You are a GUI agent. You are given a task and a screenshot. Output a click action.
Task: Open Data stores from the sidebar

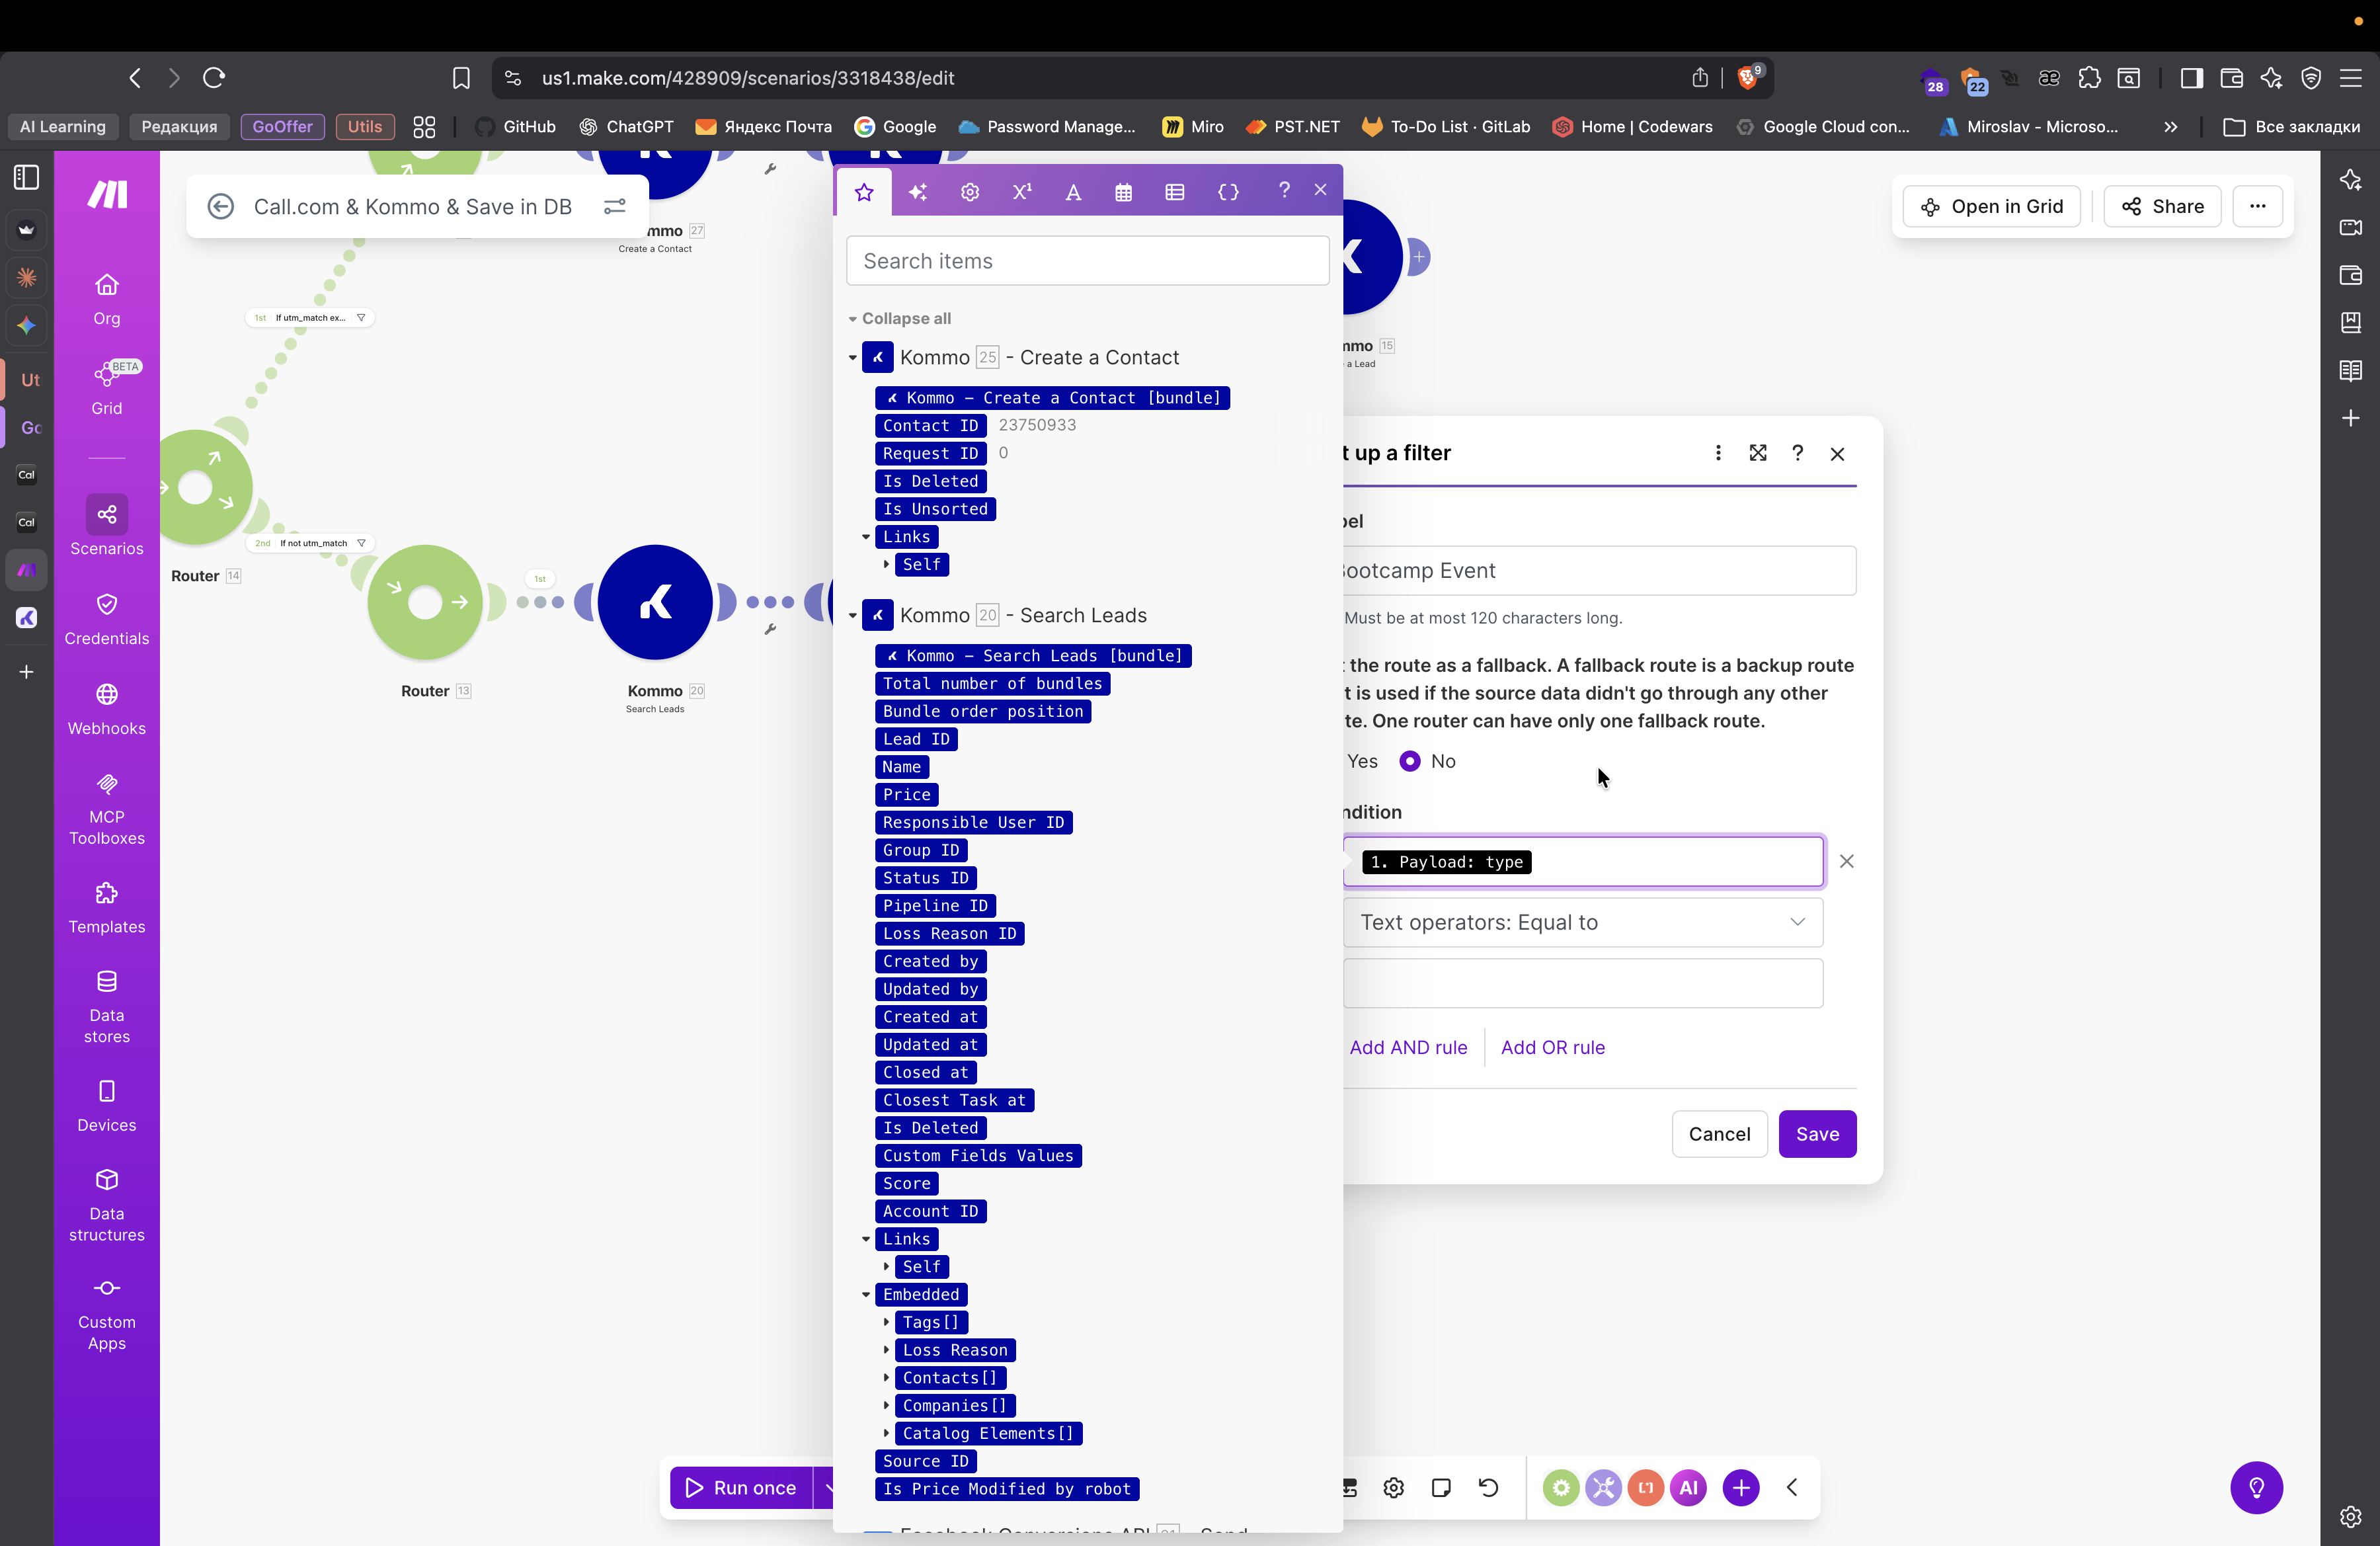(107, 1006)
